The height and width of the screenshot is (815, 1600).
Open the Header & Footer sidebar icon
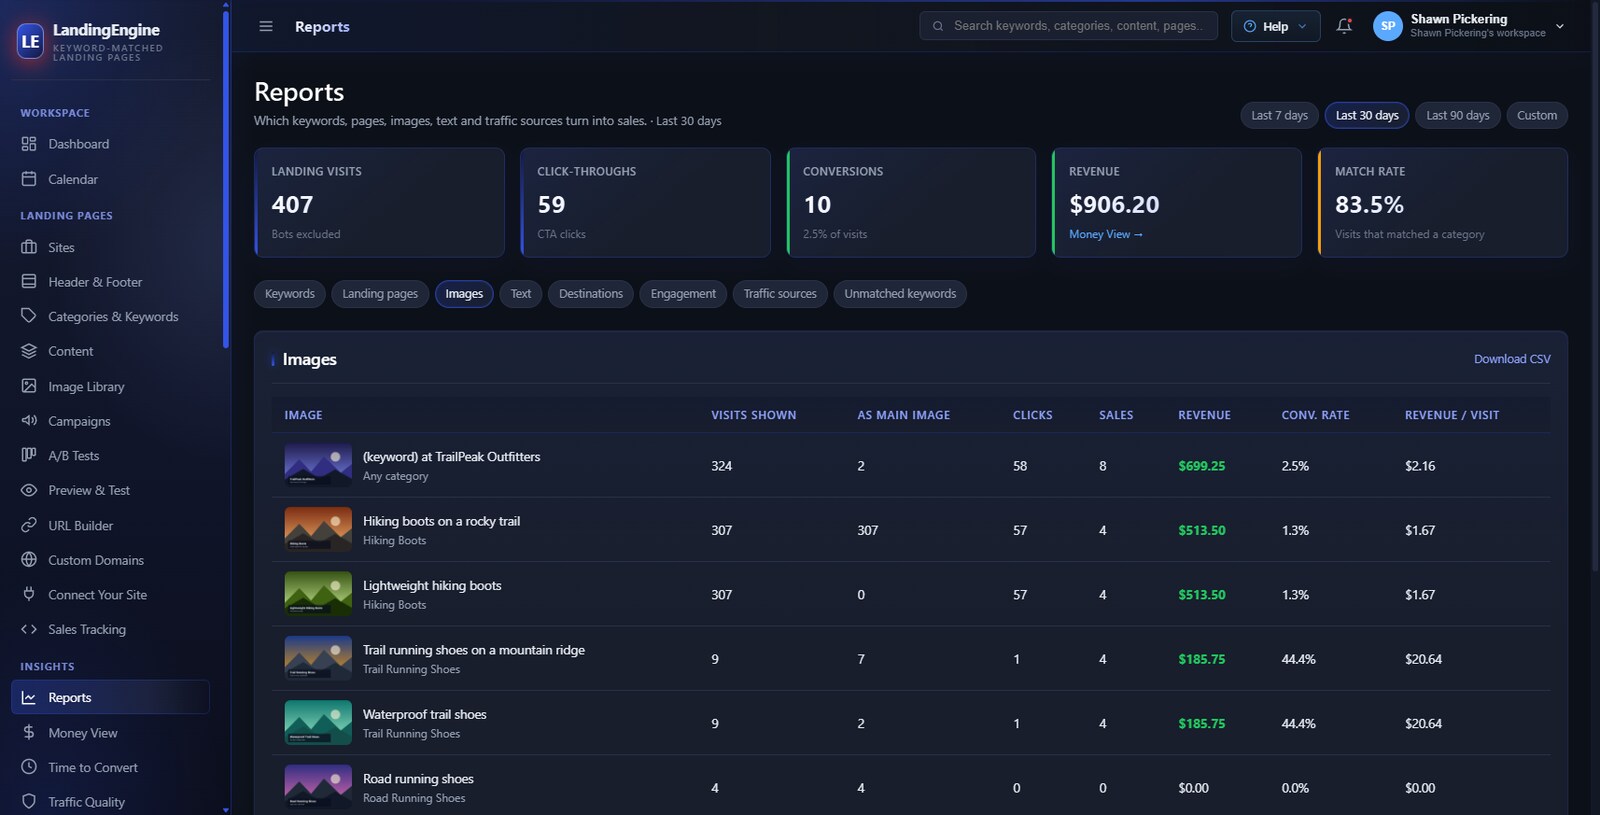point(29,282)
